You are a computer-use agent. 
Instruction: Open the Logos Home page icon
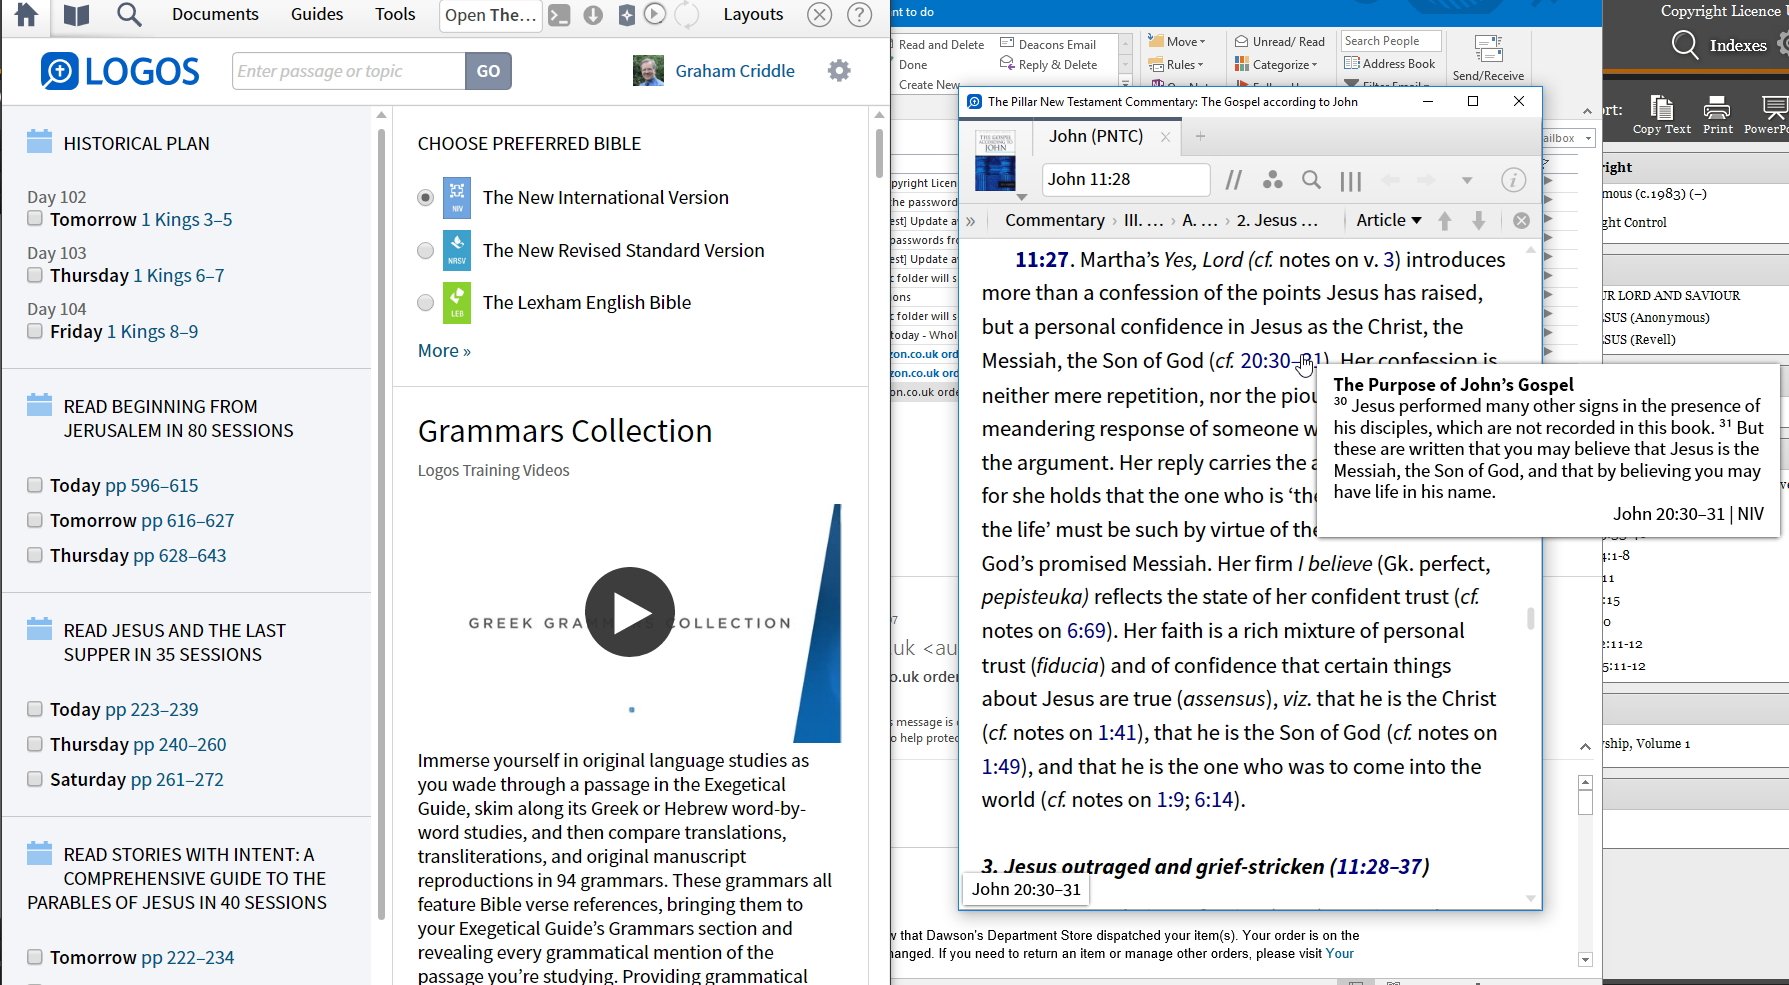click(26, 14)
